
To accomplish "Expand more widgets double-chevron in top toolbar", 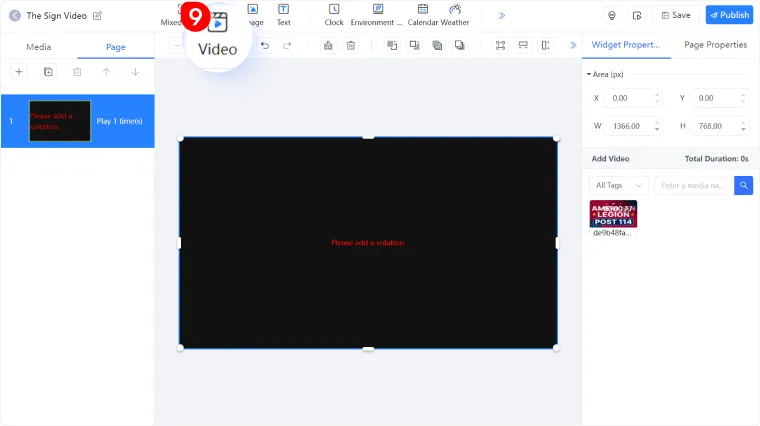I will 501,16.
